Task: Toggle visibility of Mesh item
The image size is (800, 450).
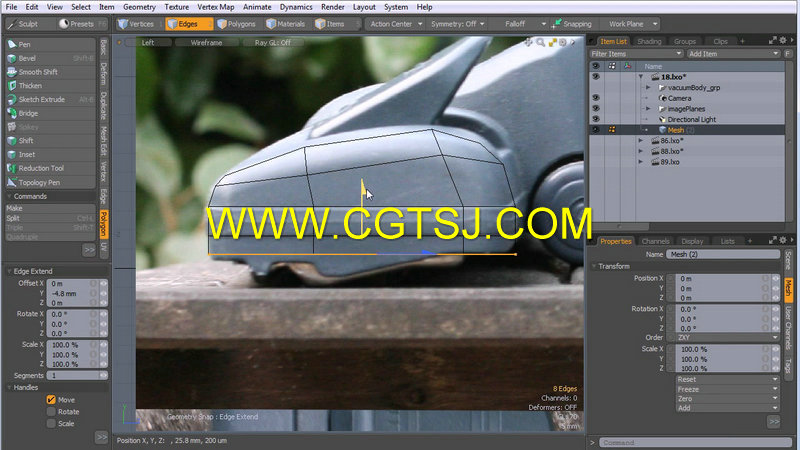Action: coord(595,130)
